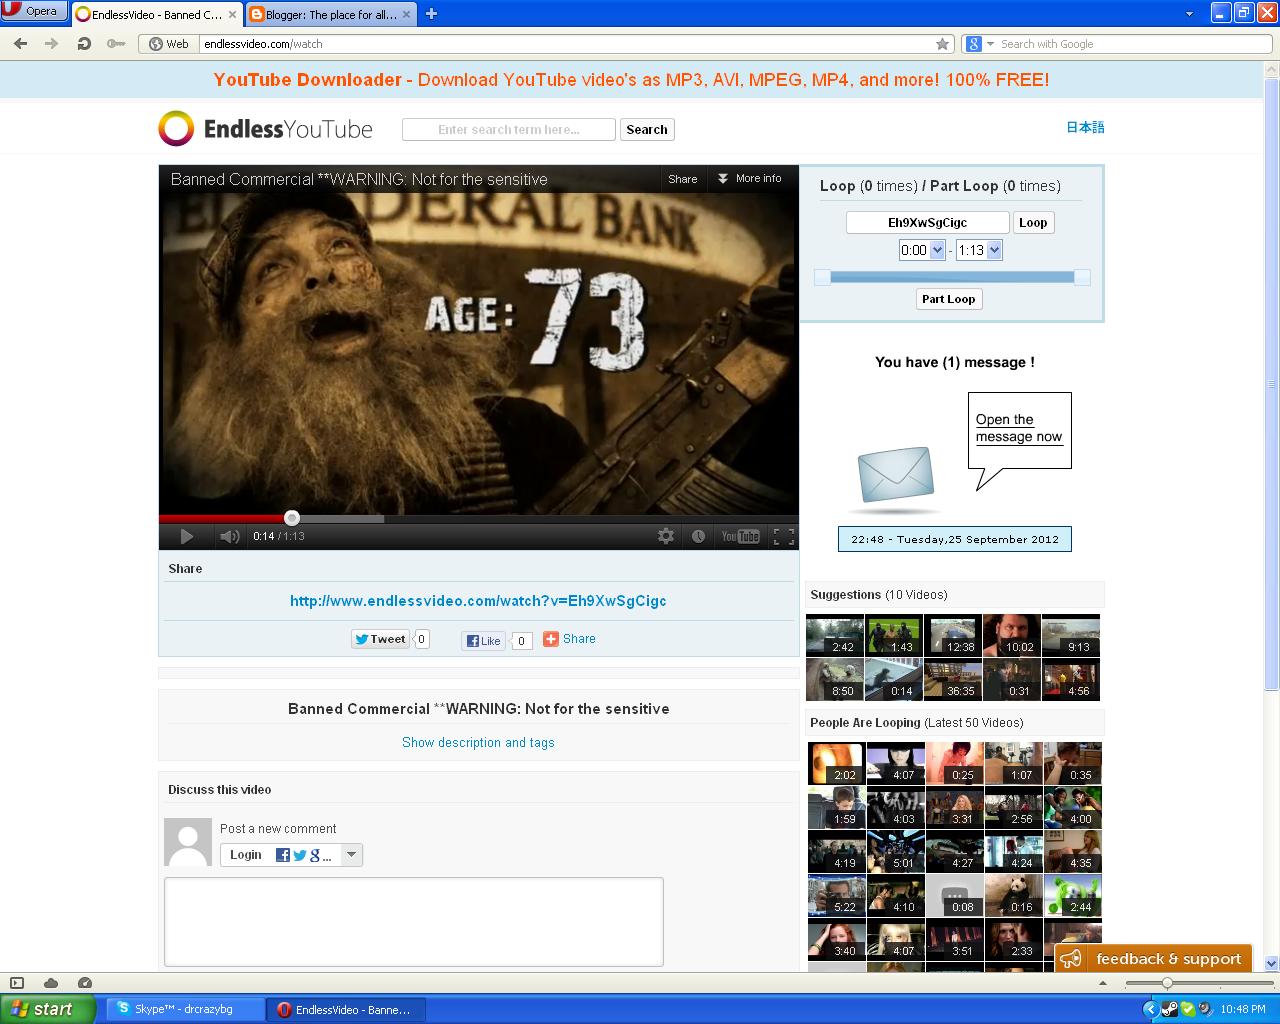Open the Opera Turbo gauge icon
Image resolution: width=1280 pixels, height=1024 pixels.
click(85, 984)
